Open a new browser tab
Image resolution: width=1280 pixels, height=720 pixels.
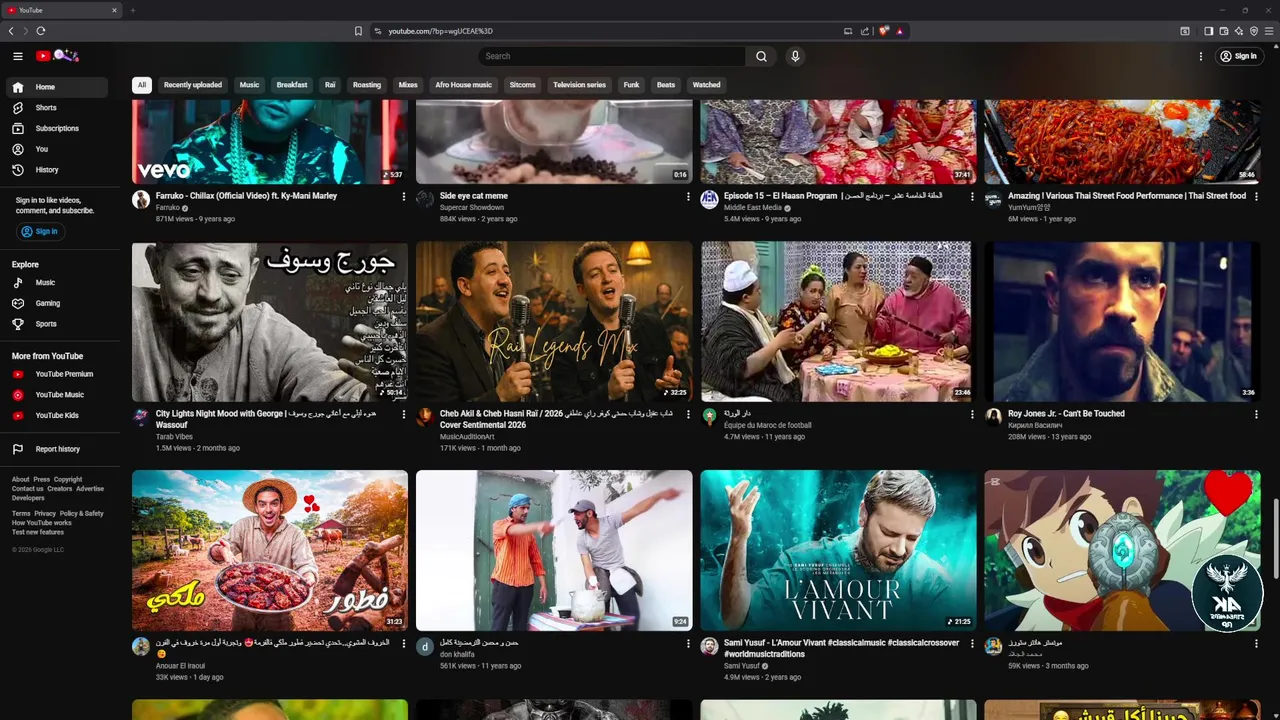coord(132,10)
